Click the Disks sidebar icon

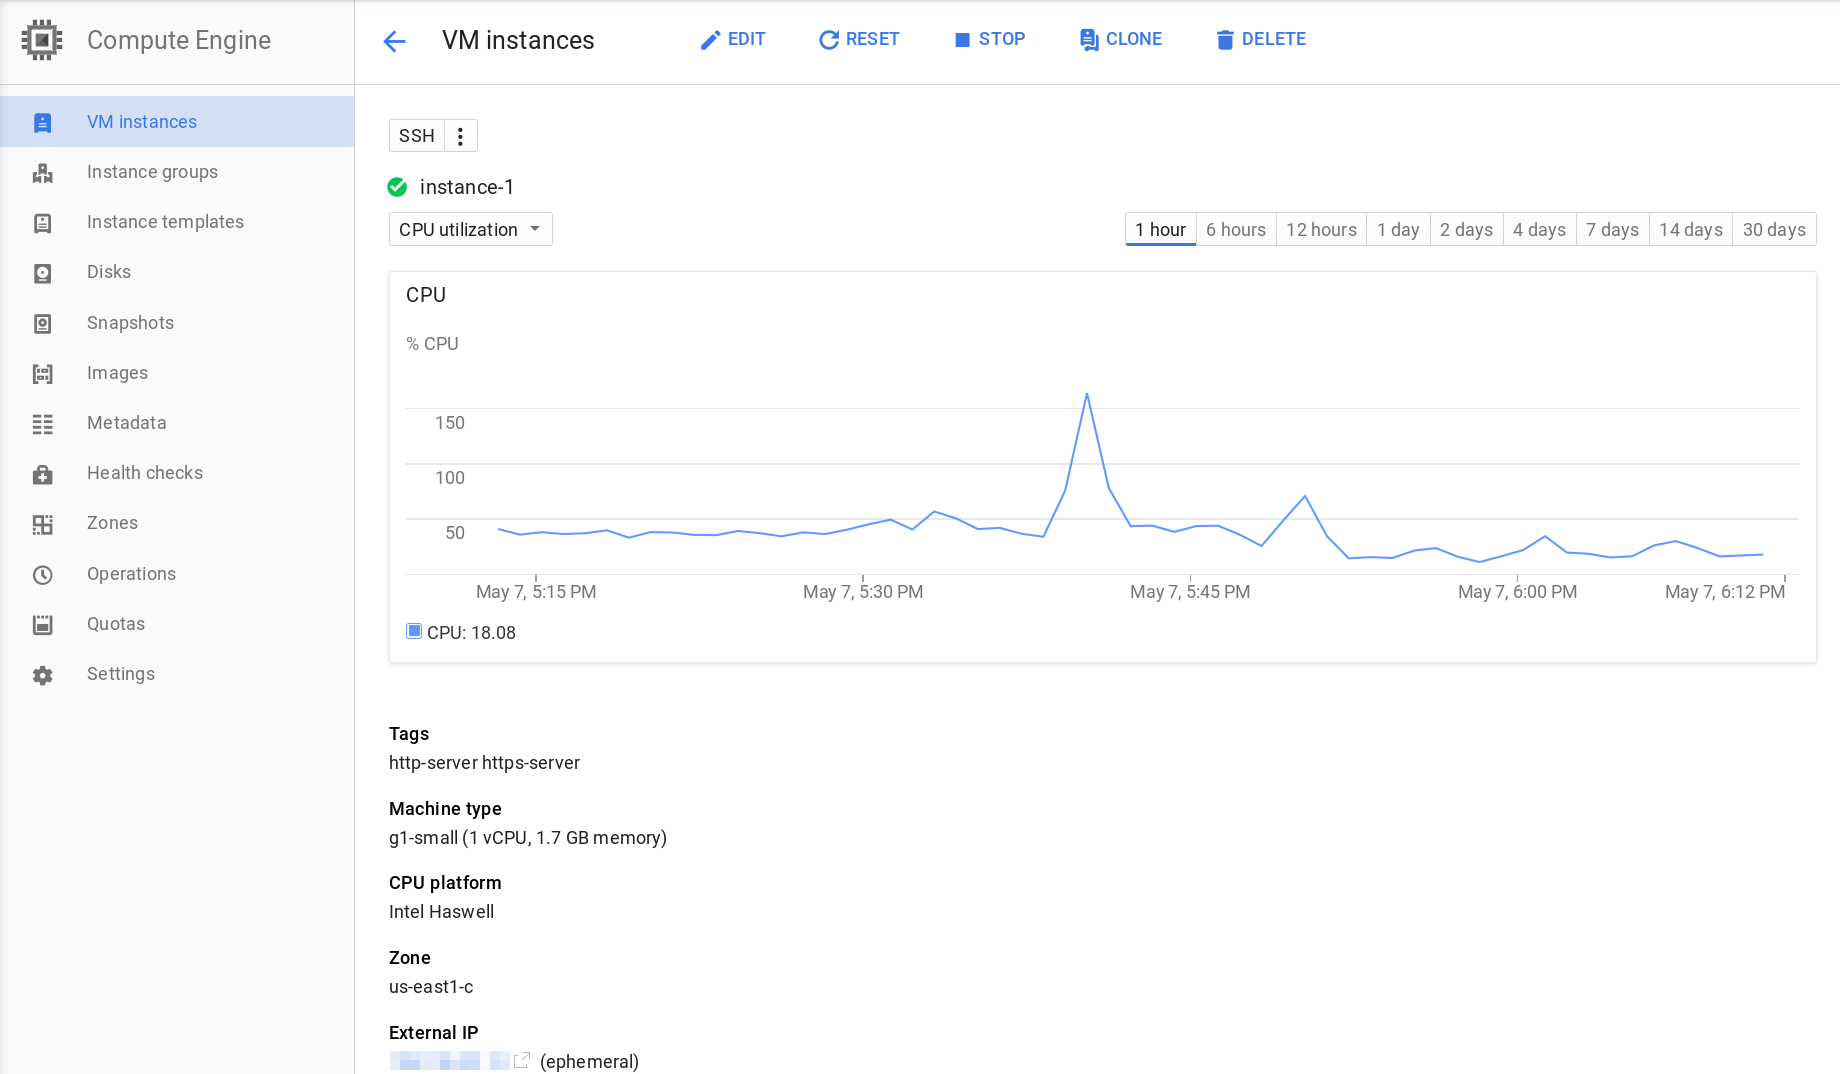click(42, 273)
